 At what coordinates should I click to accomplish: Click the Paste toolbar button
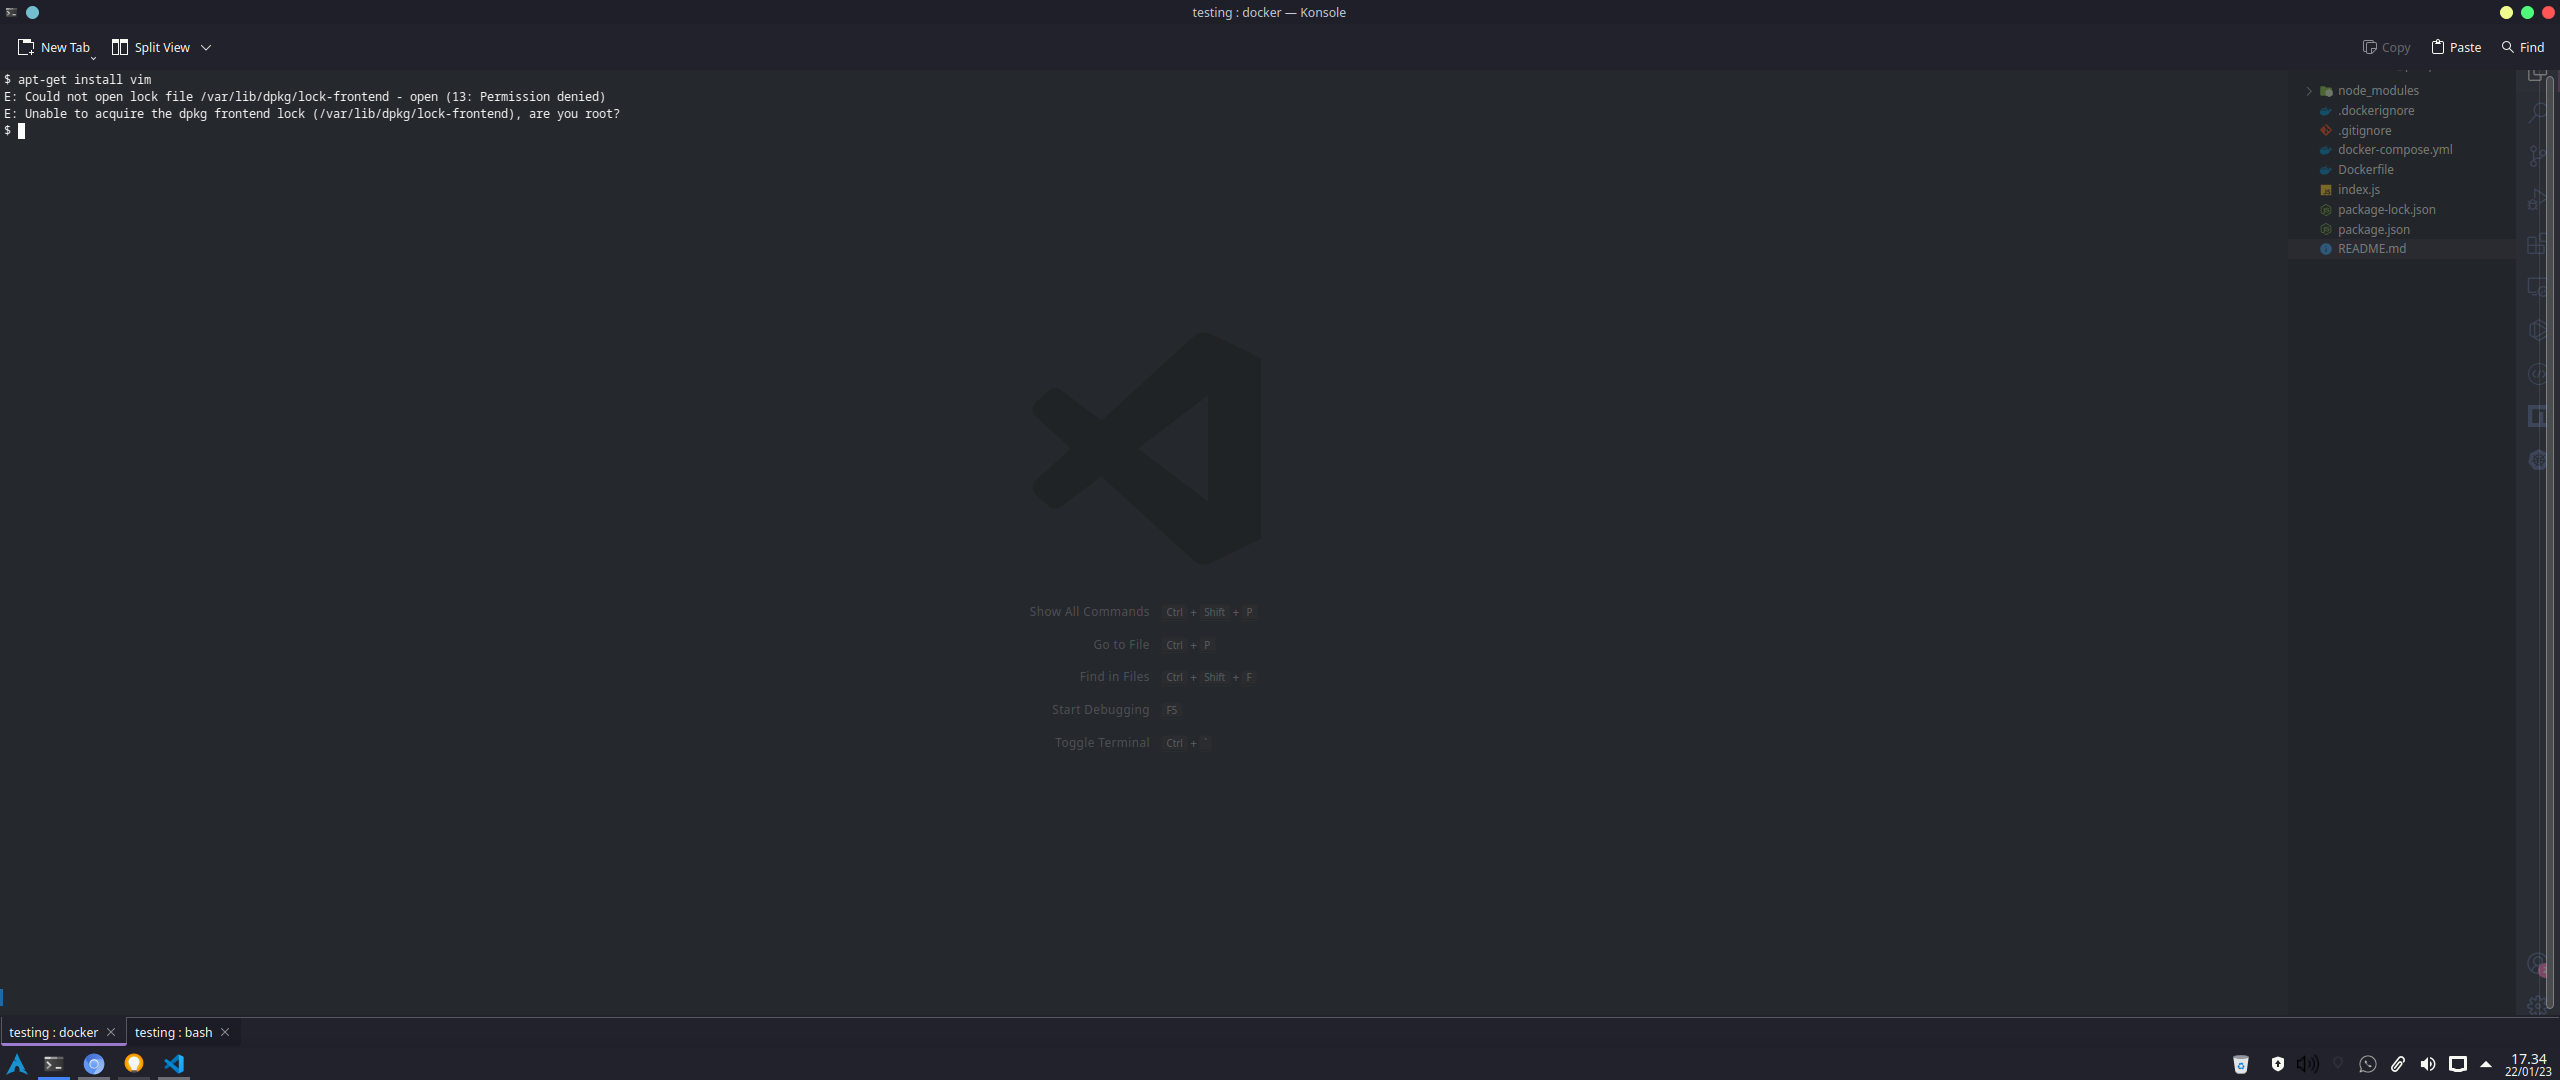coord(2456,47)
